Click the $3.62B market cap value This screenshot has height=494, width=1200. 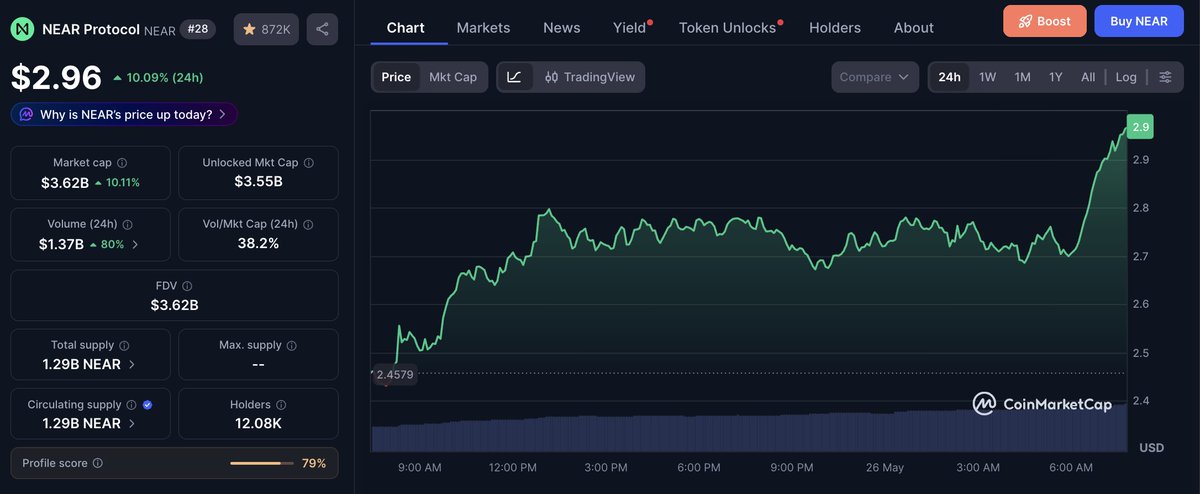coord(65,182)
